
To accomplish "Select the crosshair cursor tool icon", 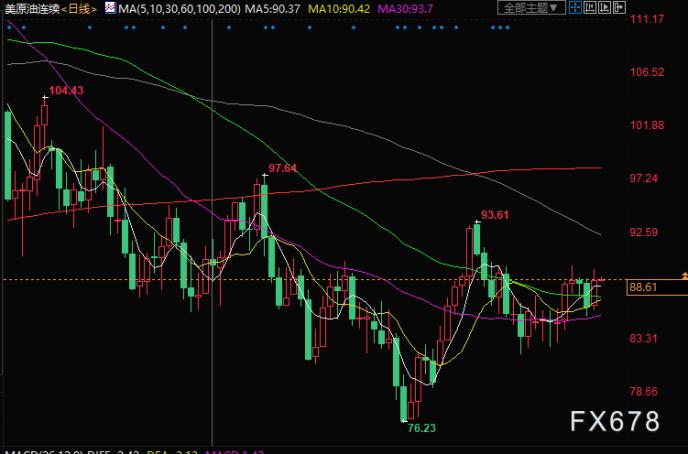I will point(575,7).
